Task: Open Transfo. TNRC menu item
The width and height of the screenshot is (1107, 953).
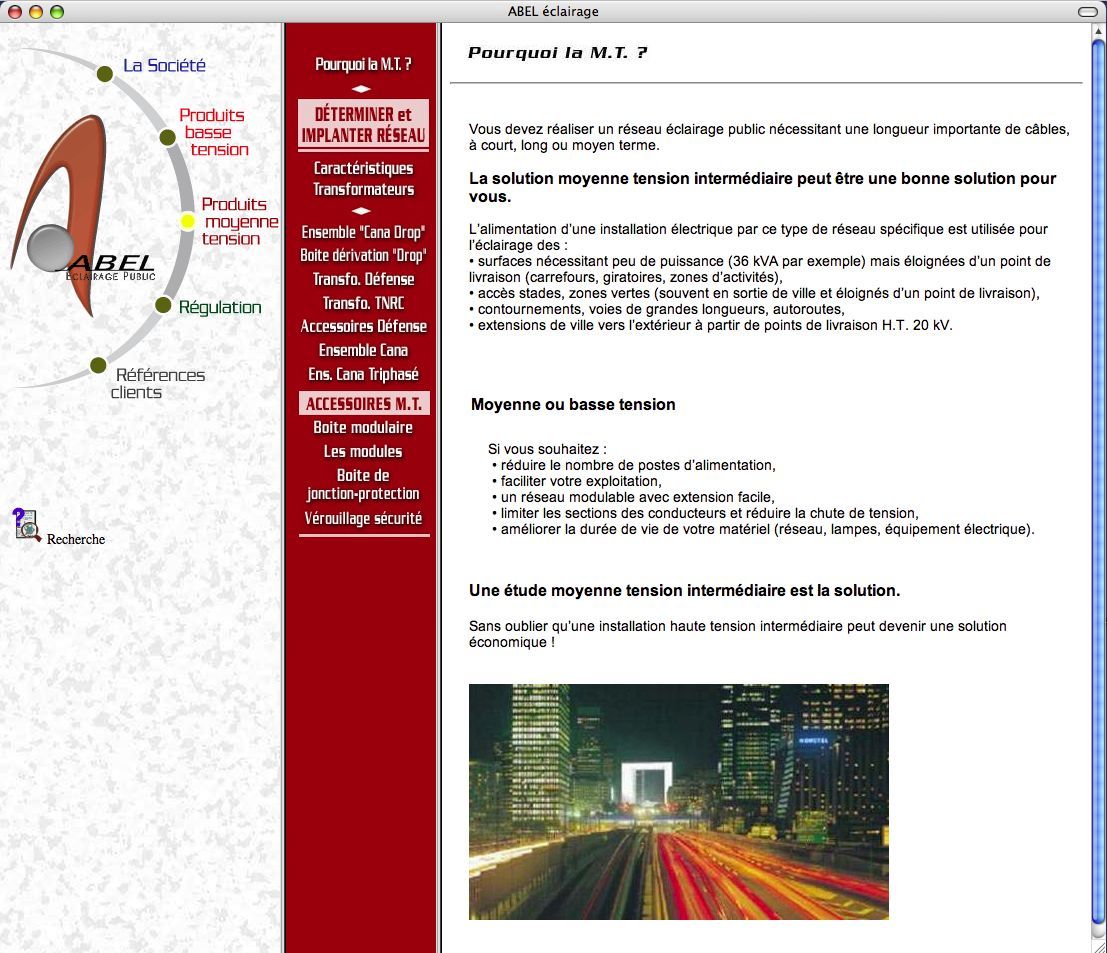Action: point(363,304)
